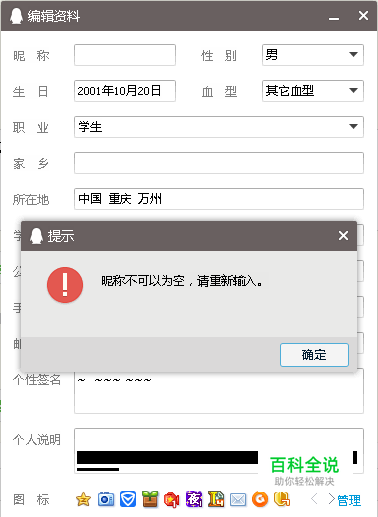Viewport: 378px width, 517px height.
Task: Show previous icons with left arrow
Action: click(x=314, y=499)
